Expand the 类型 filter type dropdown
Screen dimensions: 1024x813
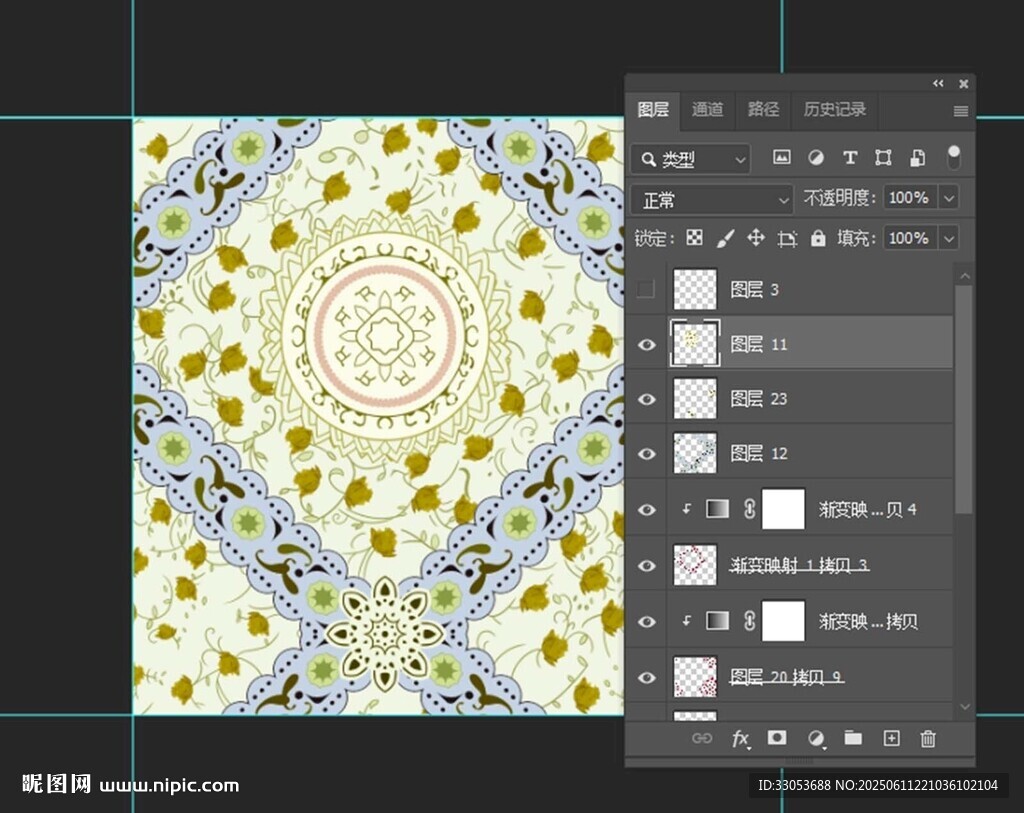pos(691,159)
